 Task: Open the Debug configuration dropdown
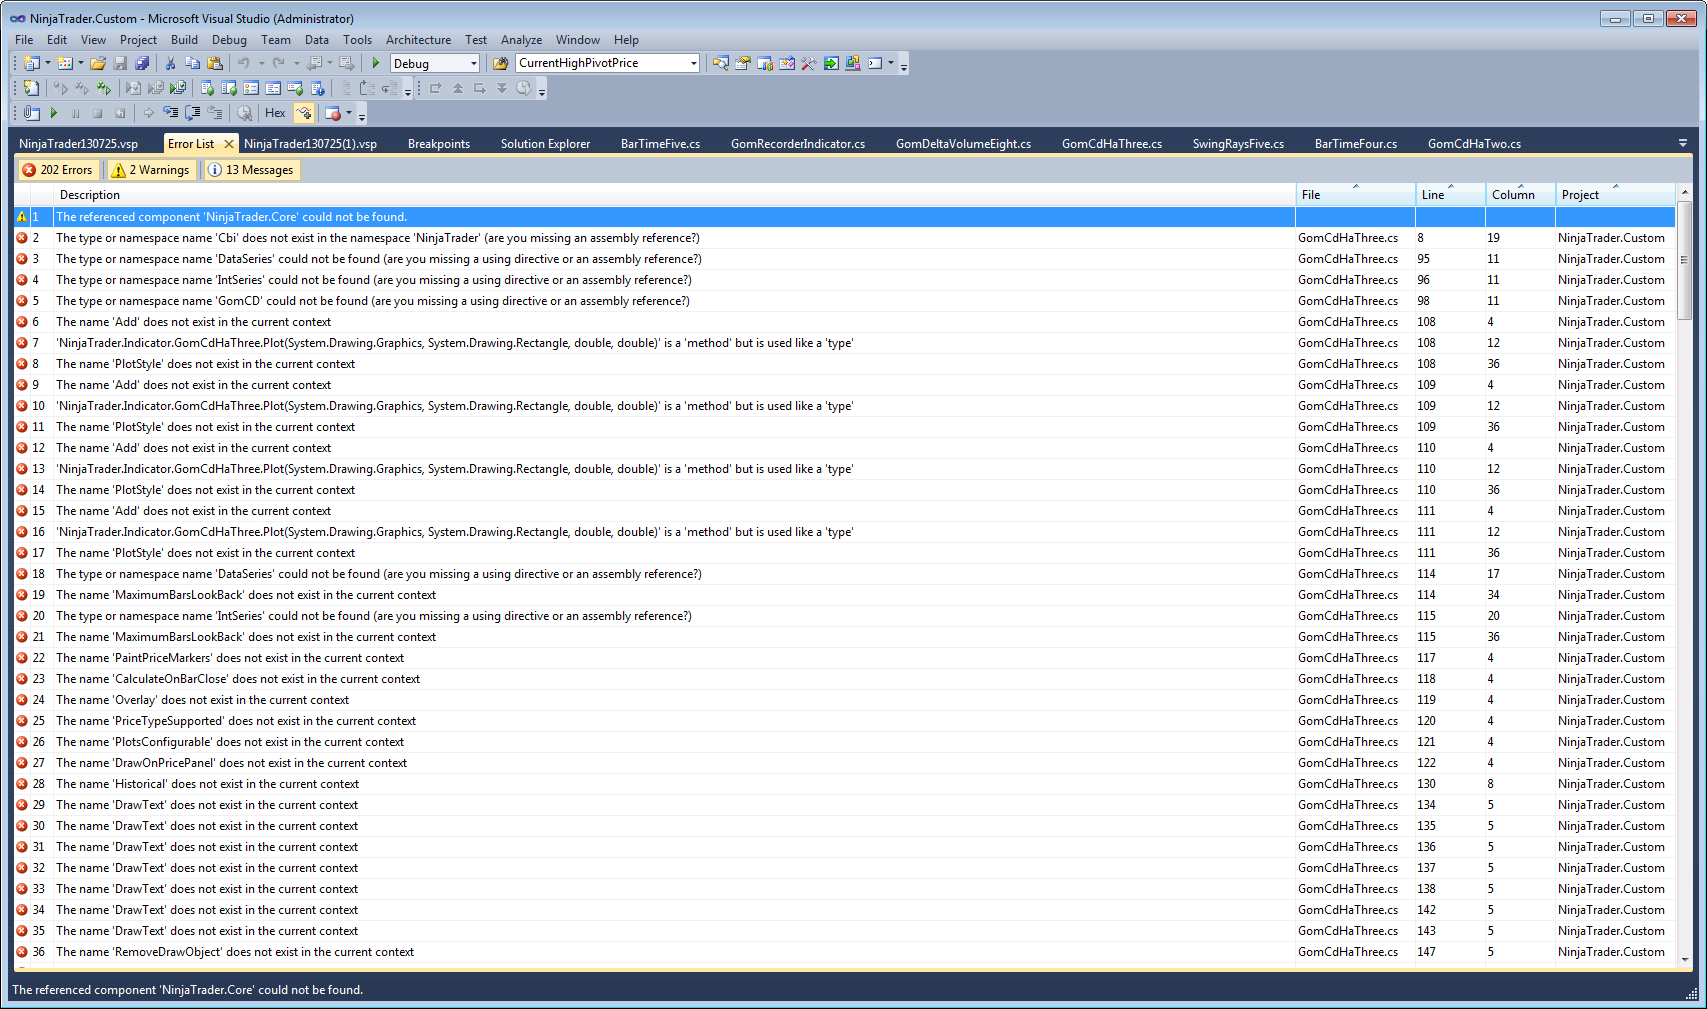pyautogui.click(x=435, y=63)
